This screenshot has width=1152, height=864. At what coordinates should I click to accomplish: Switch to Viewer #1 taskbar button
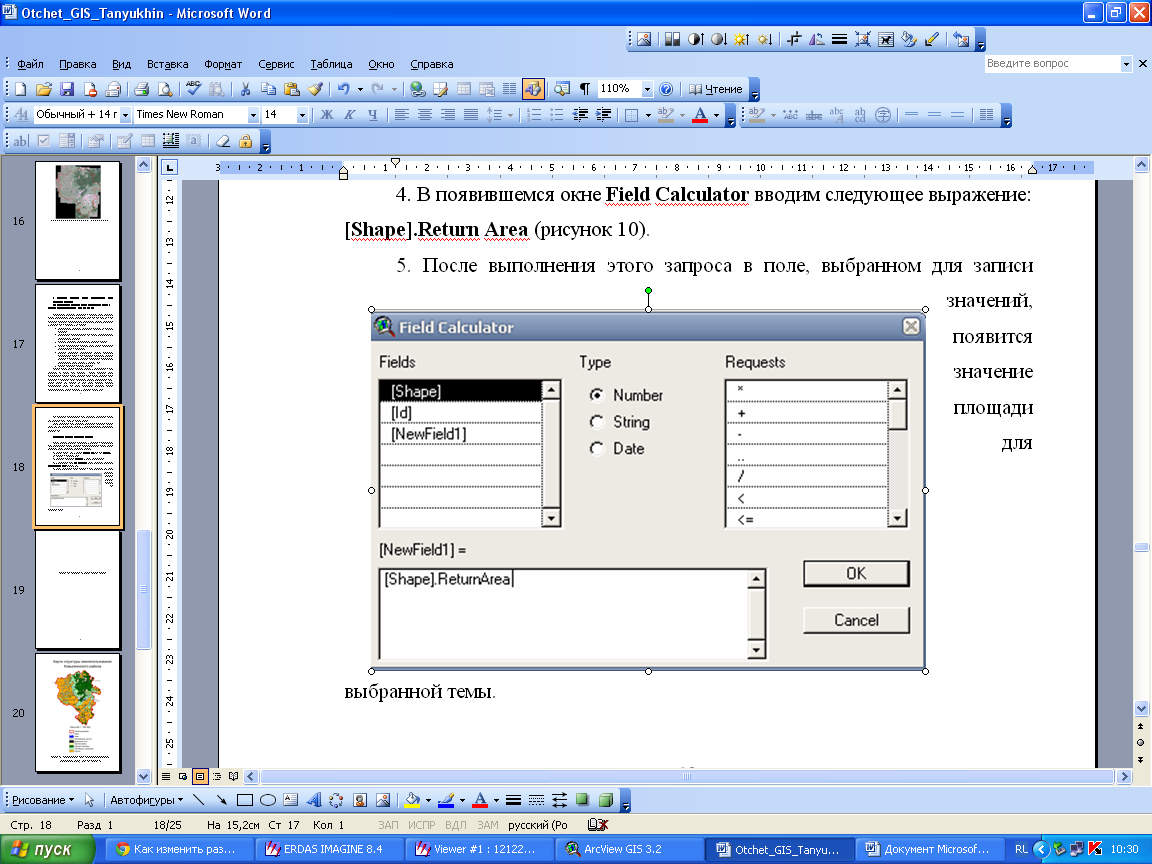click(x=480, y=849)
